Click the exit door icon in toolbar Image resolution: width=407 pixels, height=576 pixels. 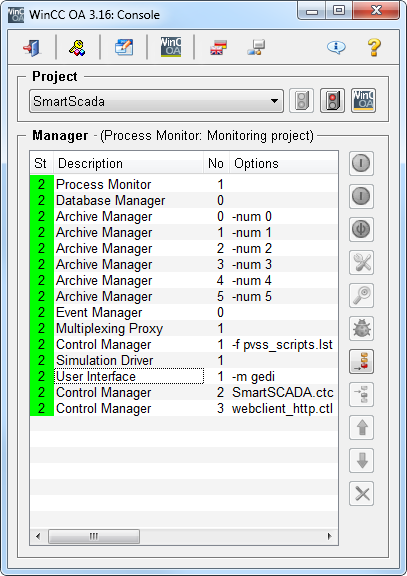(x=32, y=47)
